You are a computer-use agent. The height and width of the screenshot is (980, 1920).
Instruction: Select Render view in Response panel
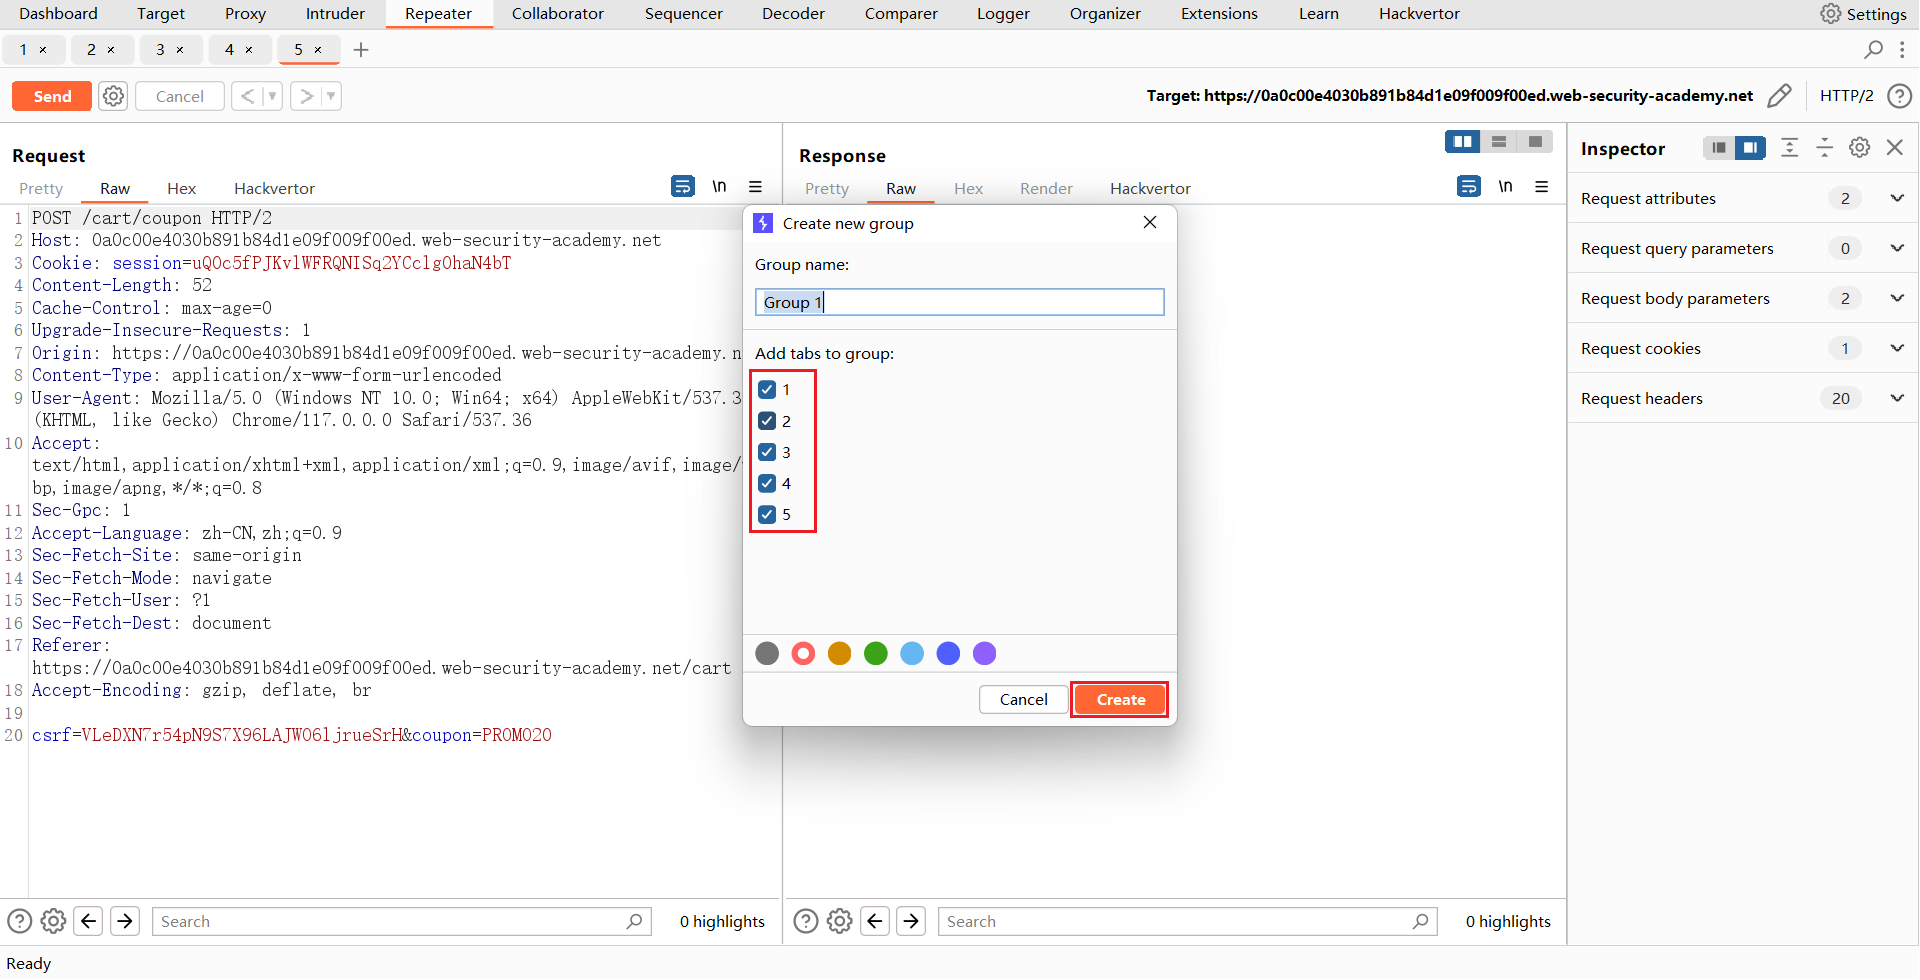pos(1046,188)
